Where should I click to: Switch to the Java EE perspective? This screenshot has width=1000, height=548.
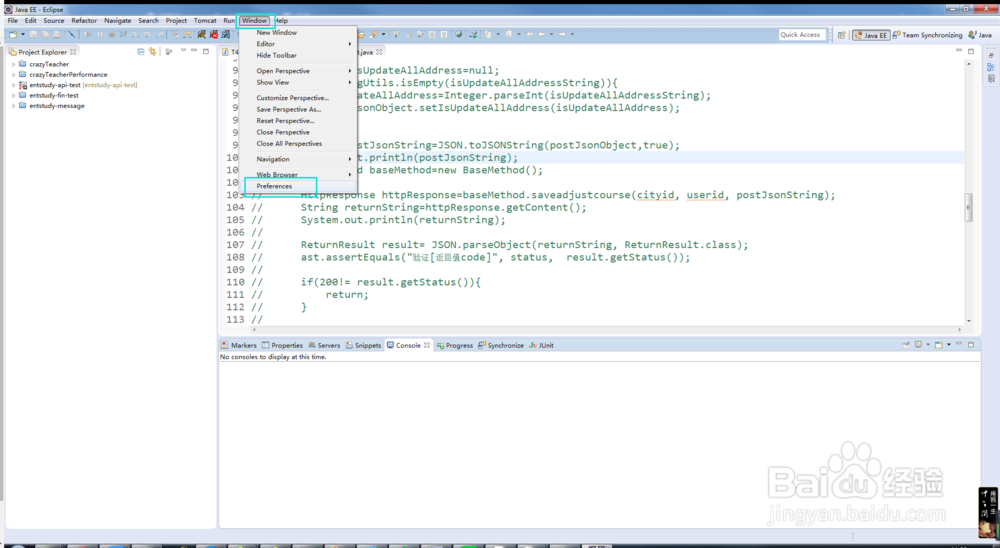point(871,35)
